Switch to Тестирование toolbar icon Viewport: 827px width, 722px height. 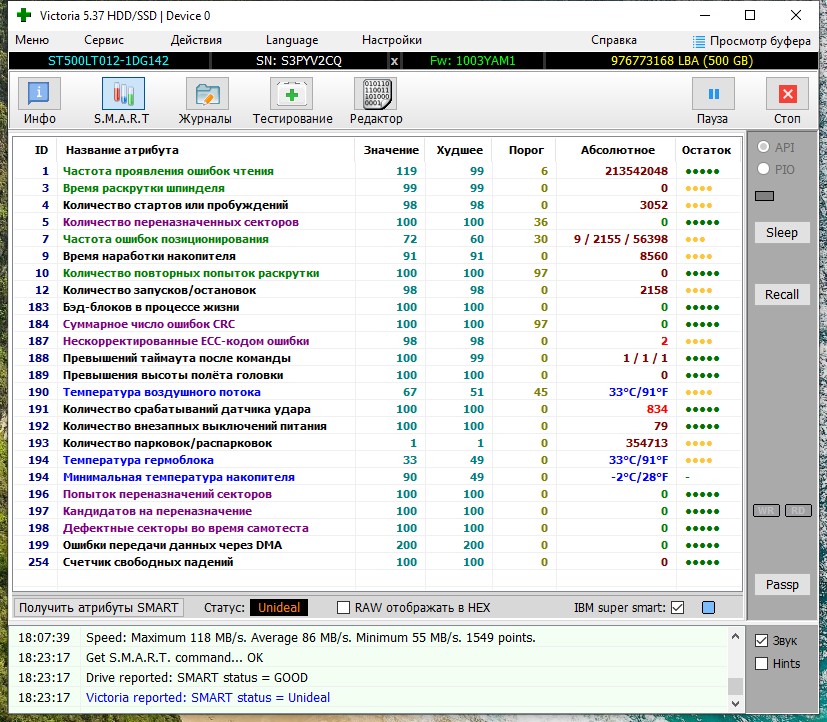pyautogui.click(x=292, y=95)
